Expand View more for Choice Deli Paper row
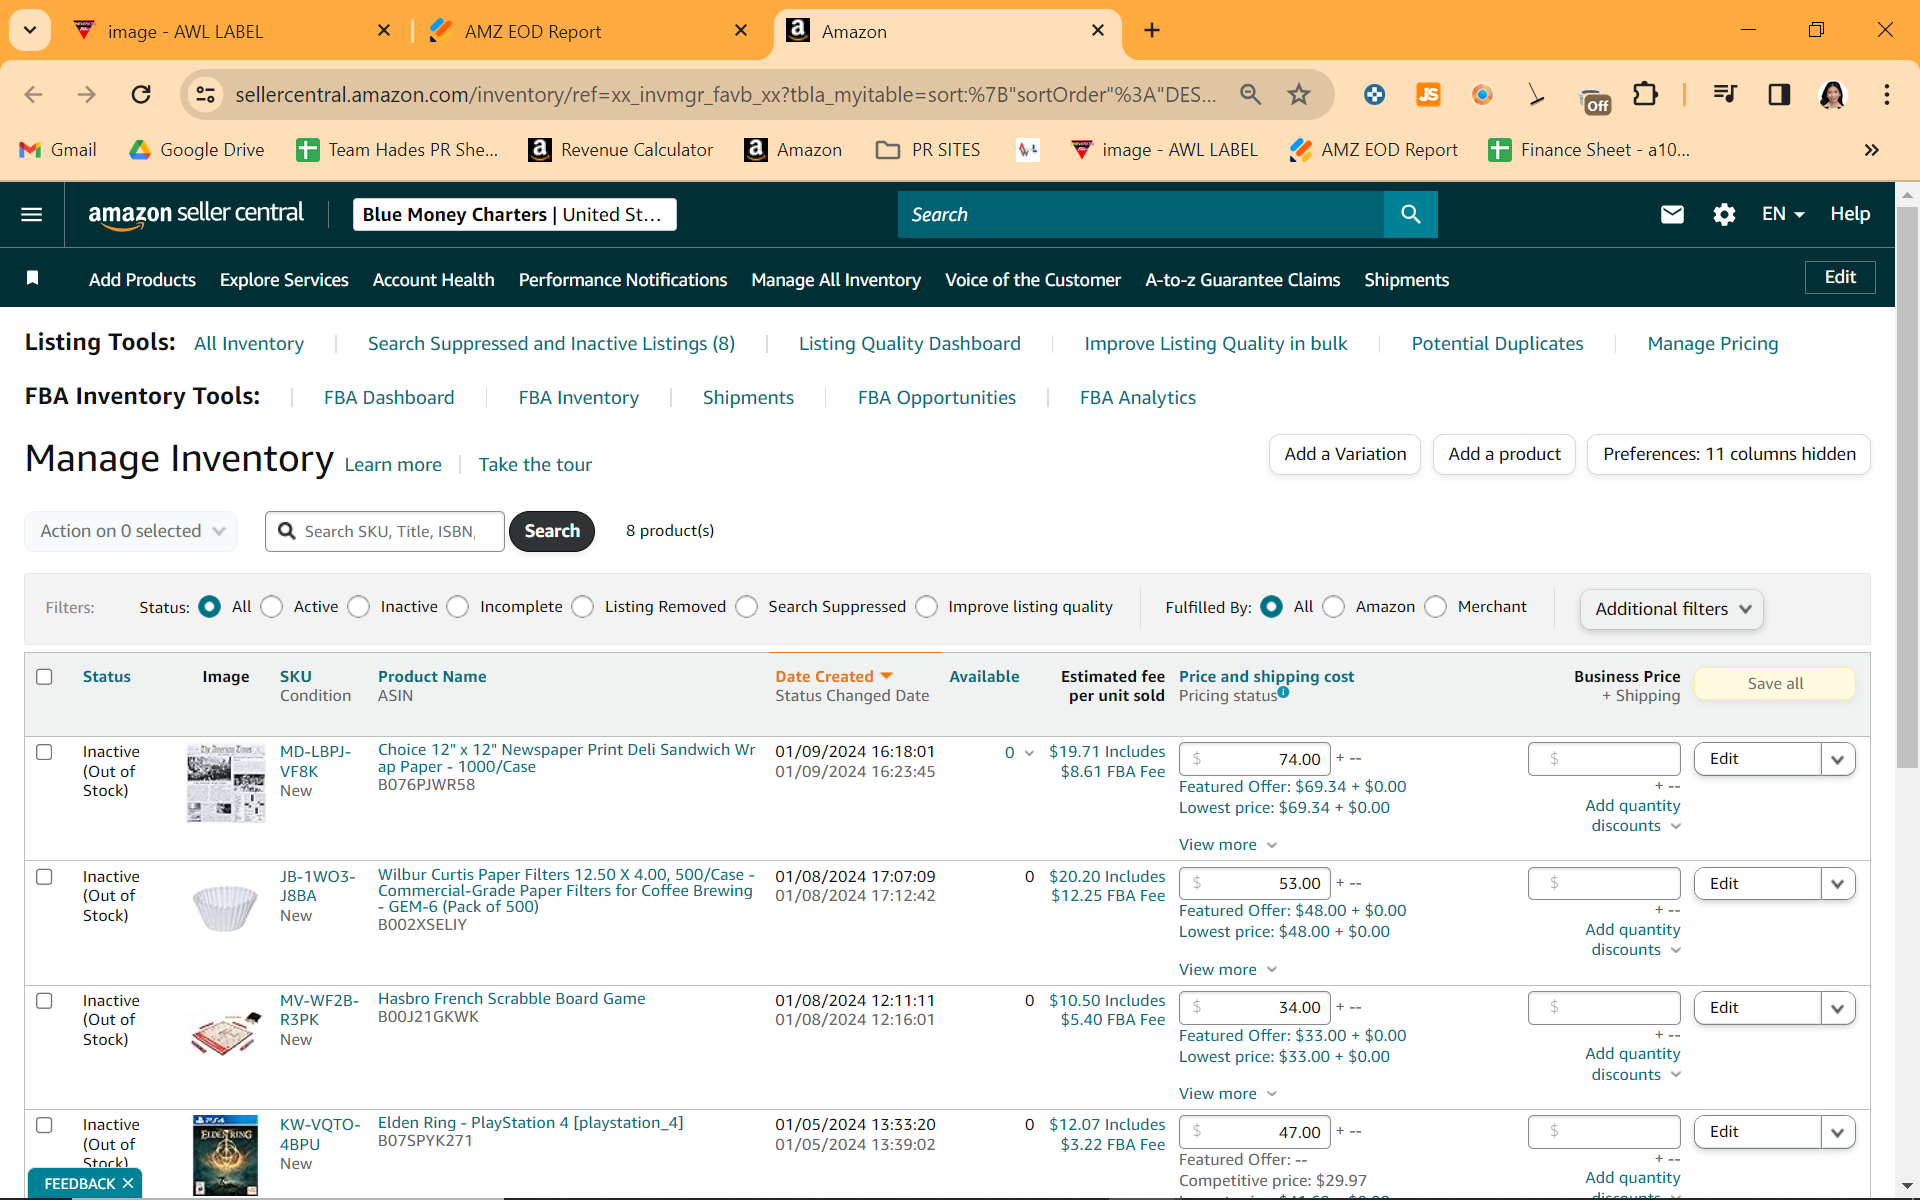The height and width of the screenshot is (1200, 1920). click(x=1228, y=845)
